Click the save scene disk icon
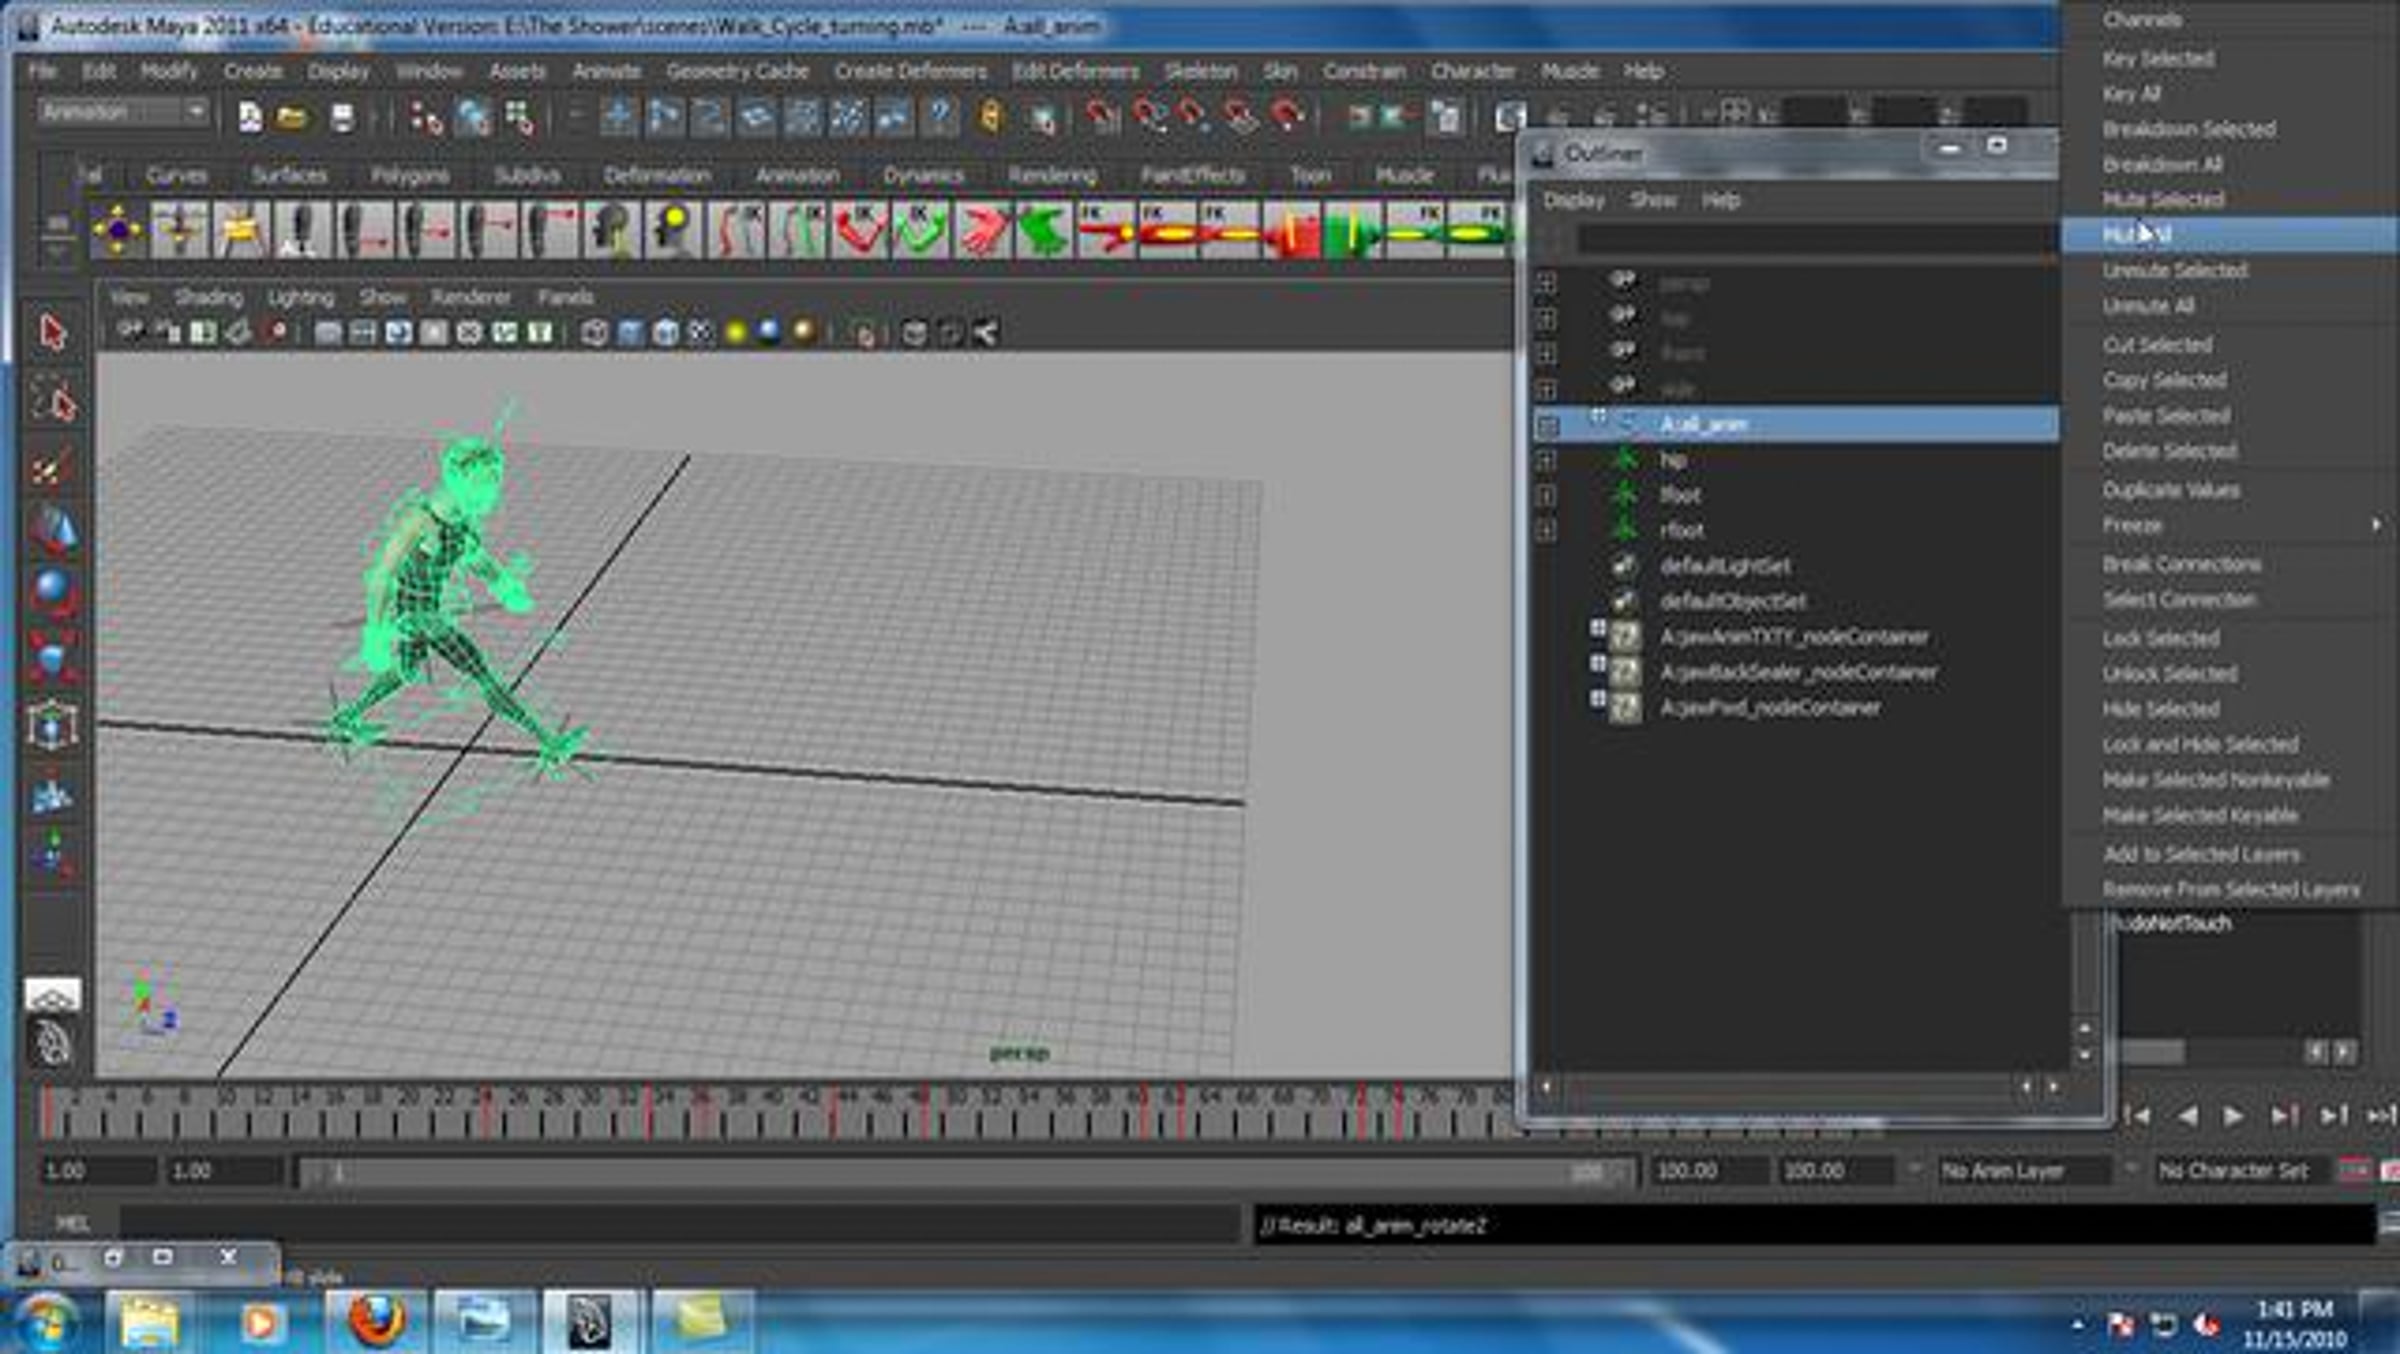 point(342,118)
